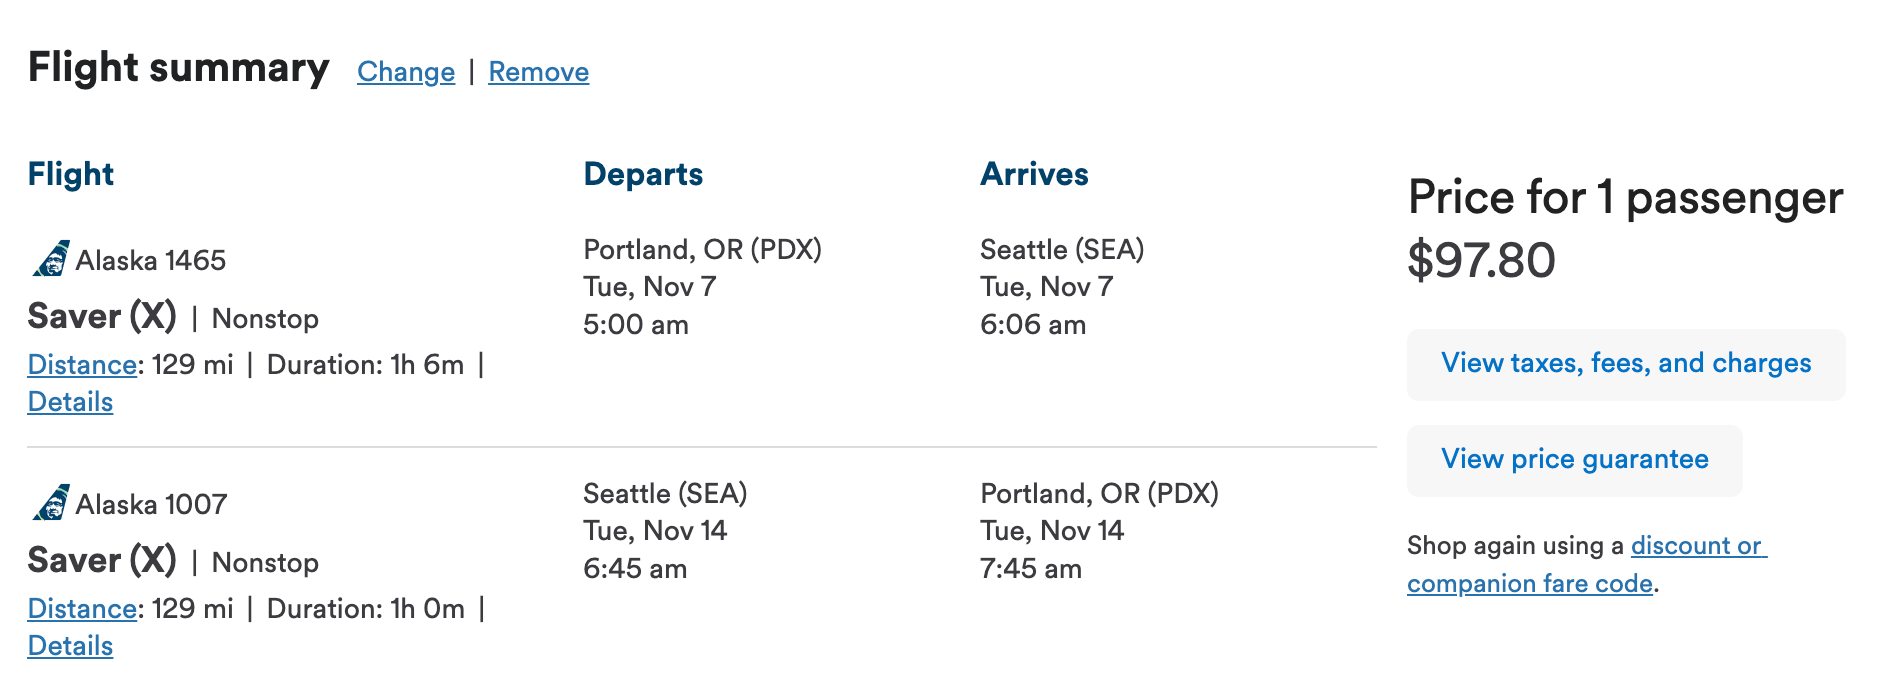This screenshot has height=694, width=1904.
Task: Click the Alaska 1007 flight number
Action: pyautogui.click(x=151, y=505)
